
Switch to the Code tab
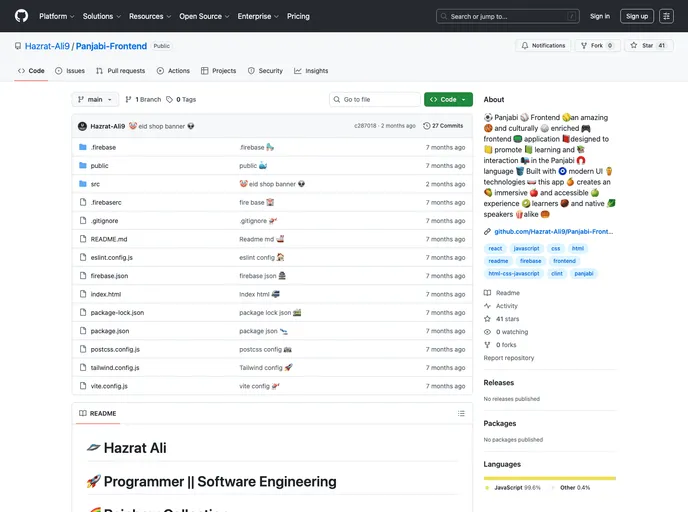31,71
